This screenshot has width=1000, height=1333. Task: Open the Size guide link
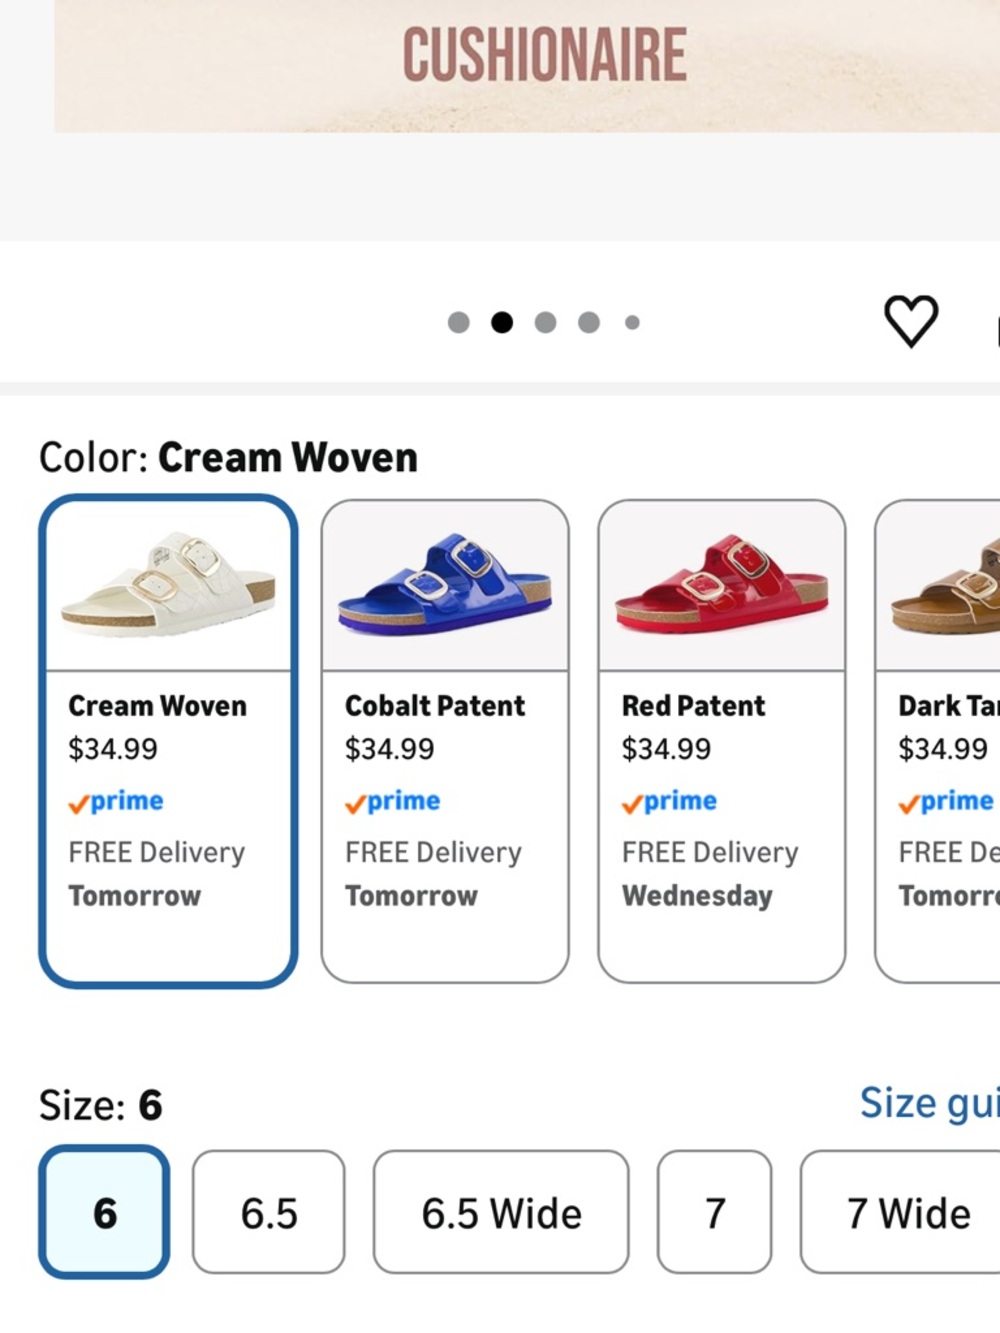click(929, 1103)
